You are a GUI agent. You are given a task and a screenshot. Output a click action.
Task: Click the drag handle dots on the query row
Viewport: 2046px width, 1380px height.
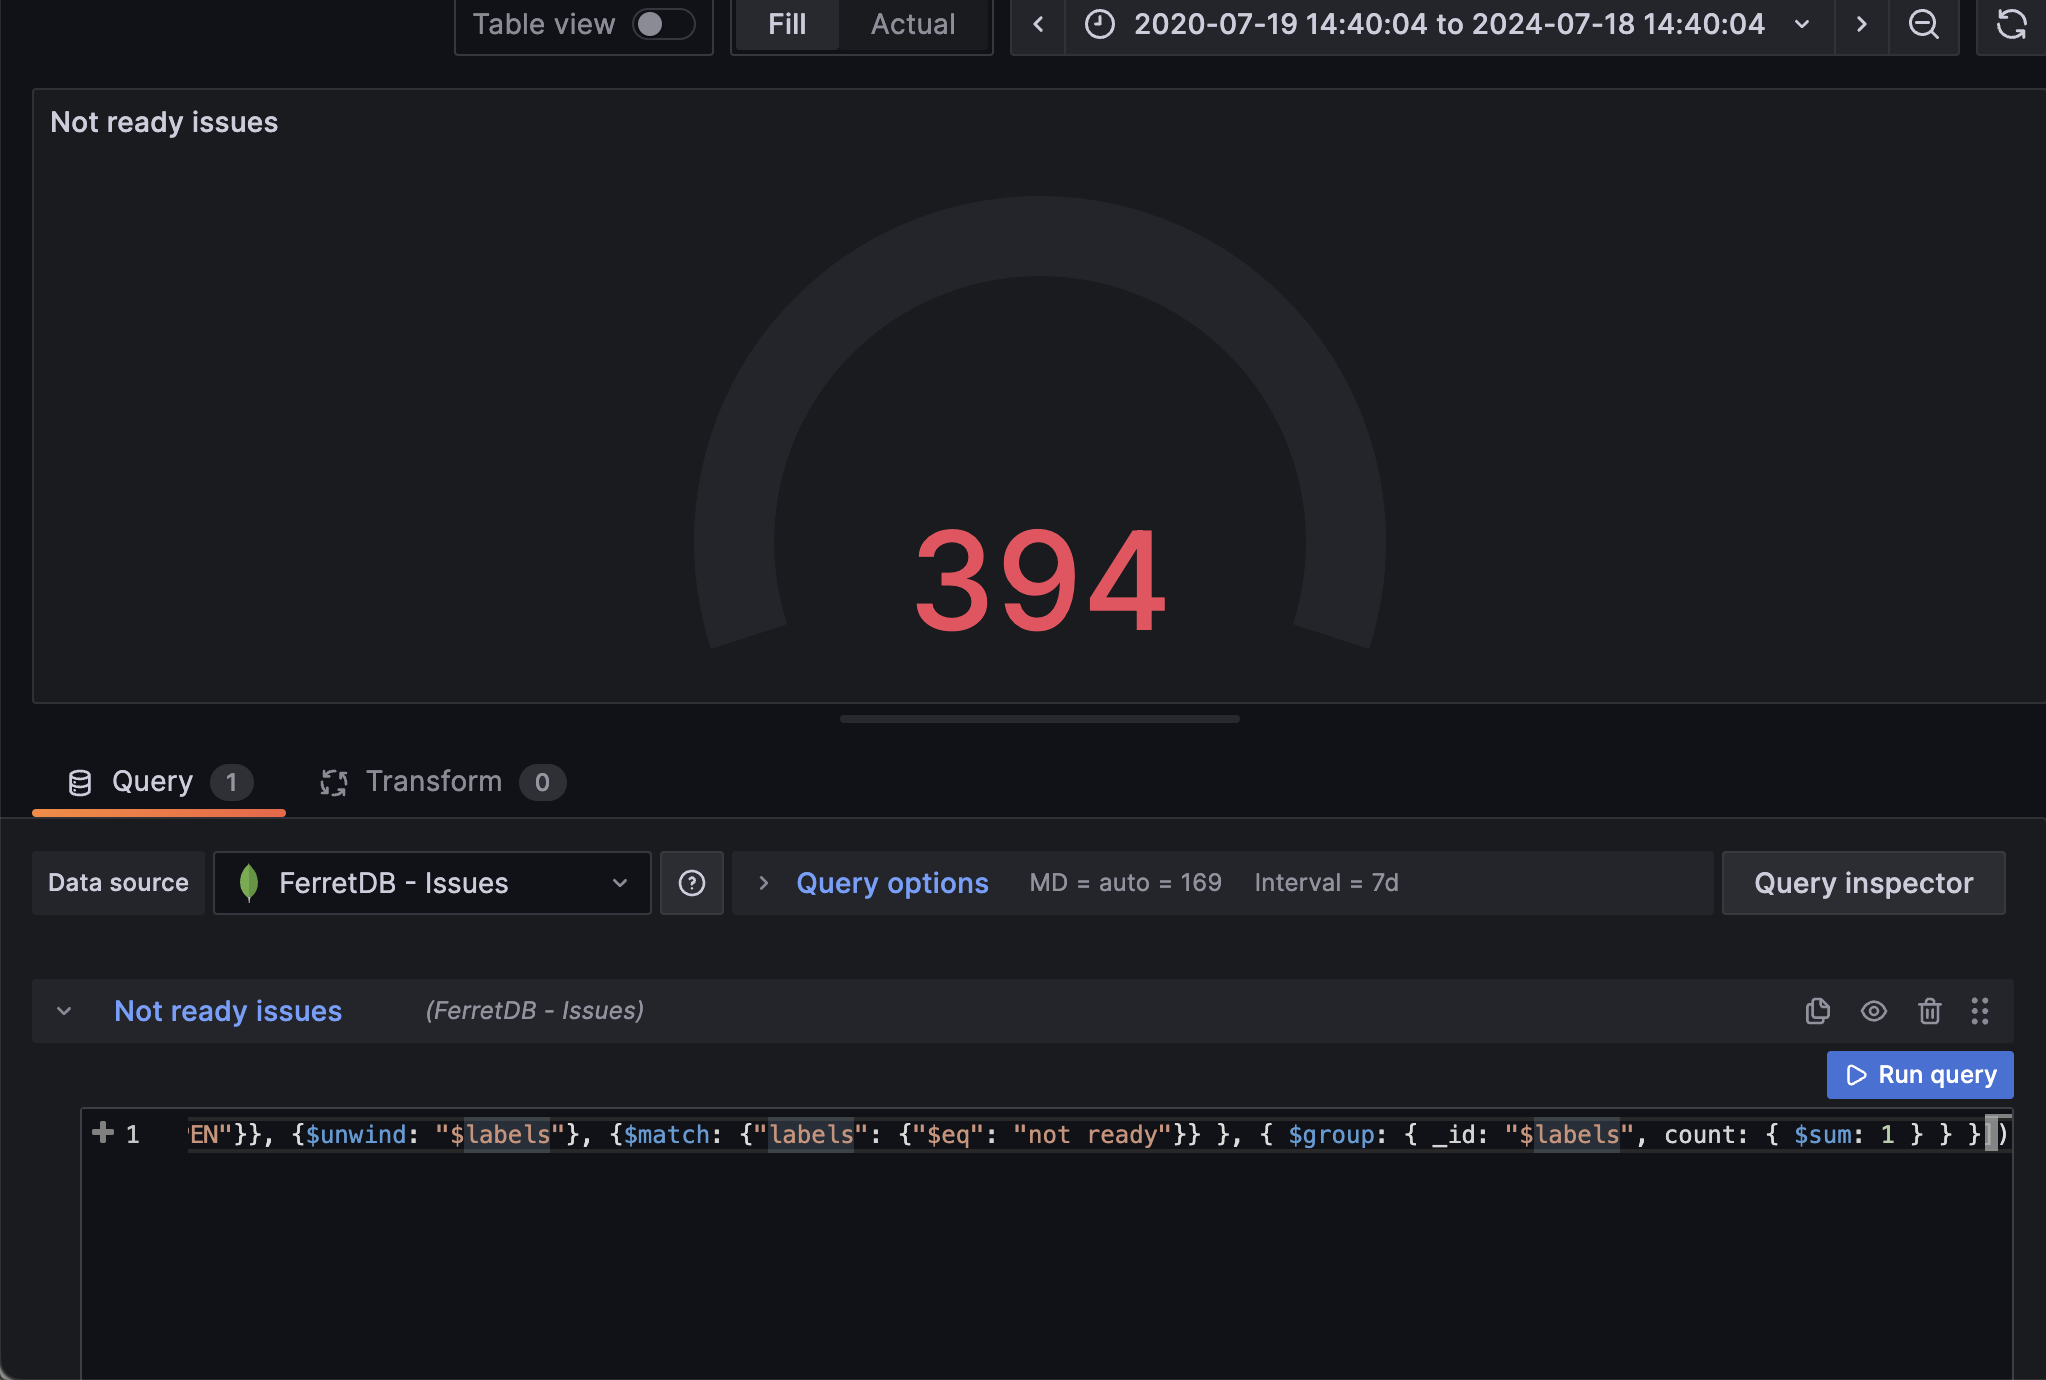1979,1011
